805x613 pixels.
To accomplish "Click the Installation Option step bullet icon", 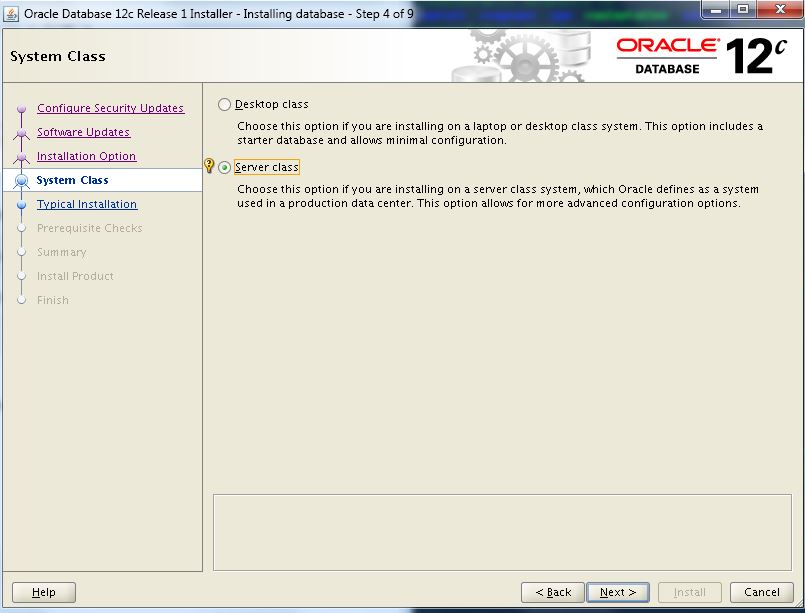I will click(x=22, y=157).
